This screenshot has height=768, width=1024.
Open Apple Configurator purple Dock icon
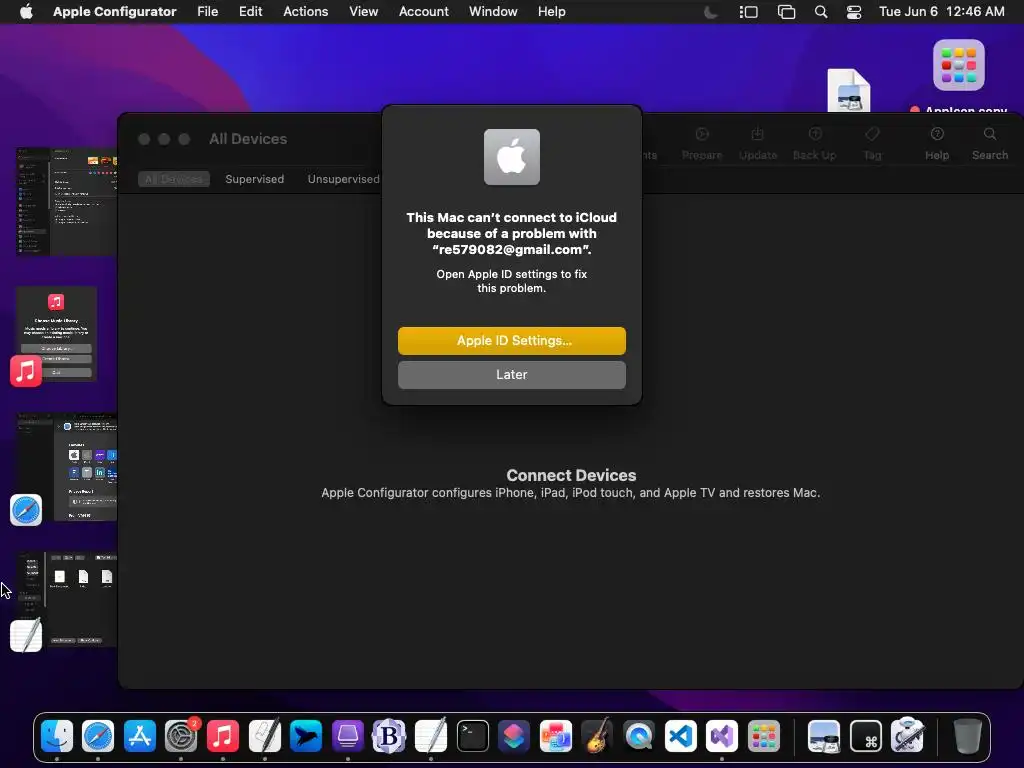(347, 737)
